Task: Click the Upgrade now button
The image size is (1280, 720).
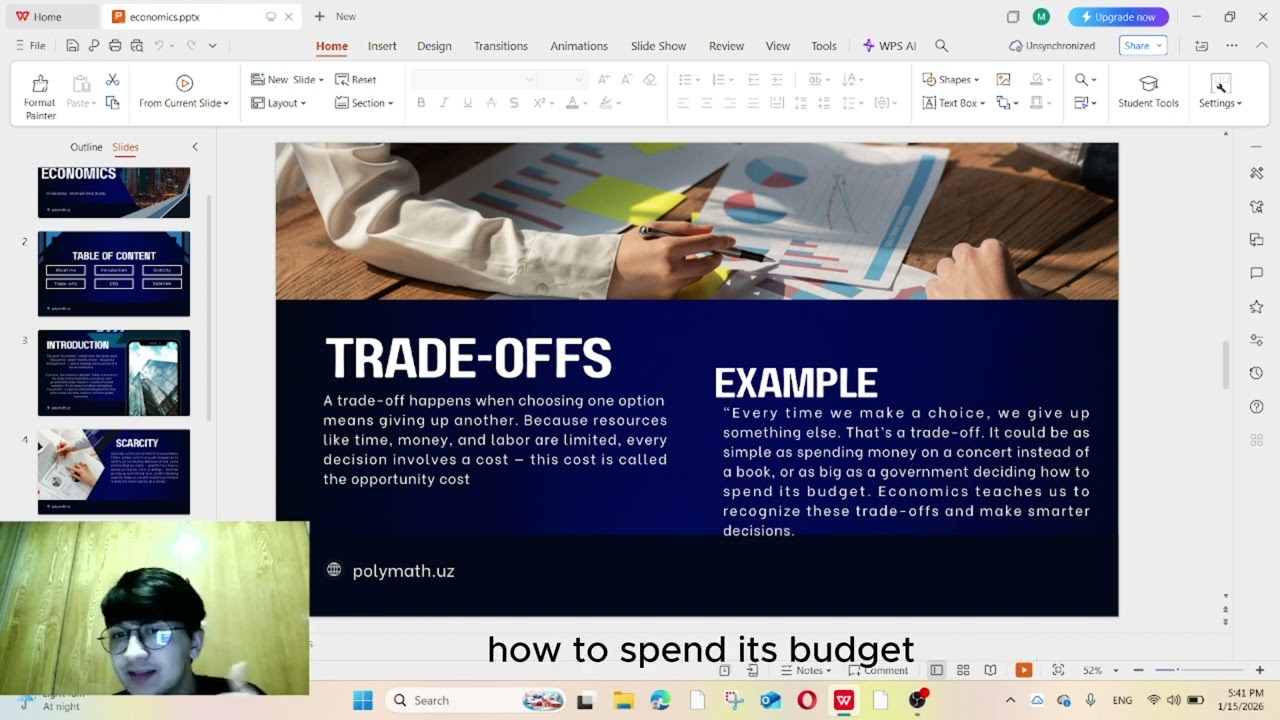Action: pos(1118,17)
